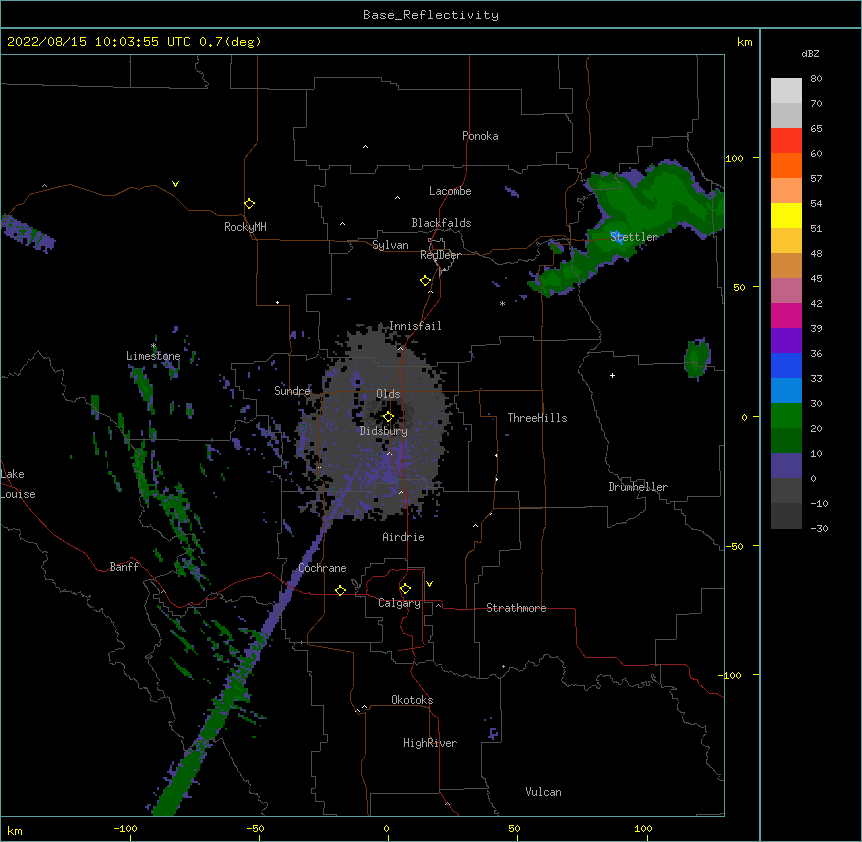Click the Sundre town label
Screen dimensions: 862x842
tap(292, 391)
